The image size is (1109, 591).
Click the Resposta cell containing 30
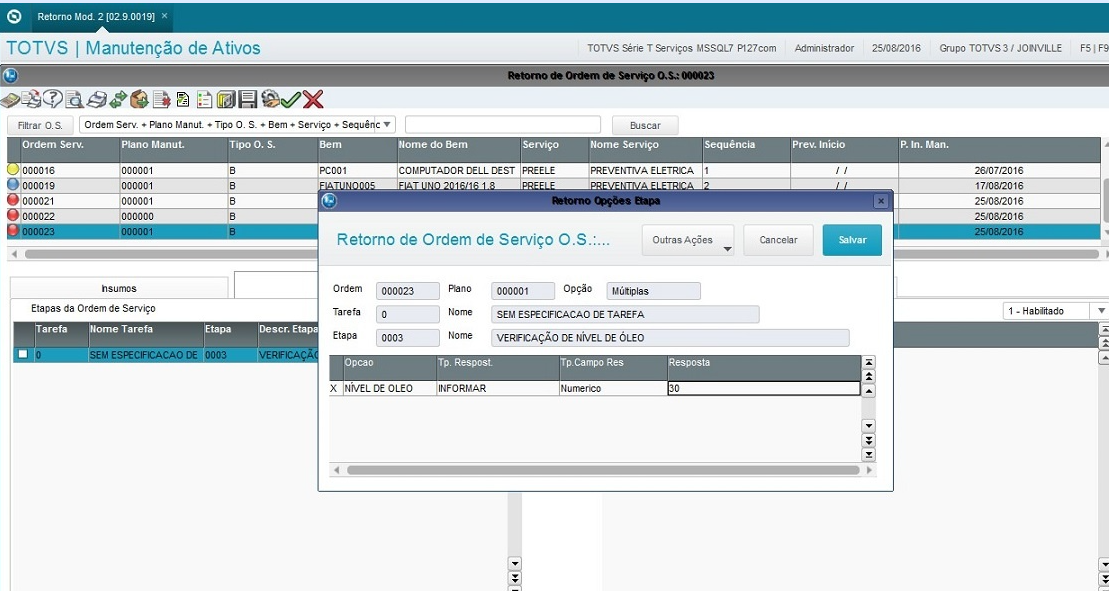click(x=764, y=388)
